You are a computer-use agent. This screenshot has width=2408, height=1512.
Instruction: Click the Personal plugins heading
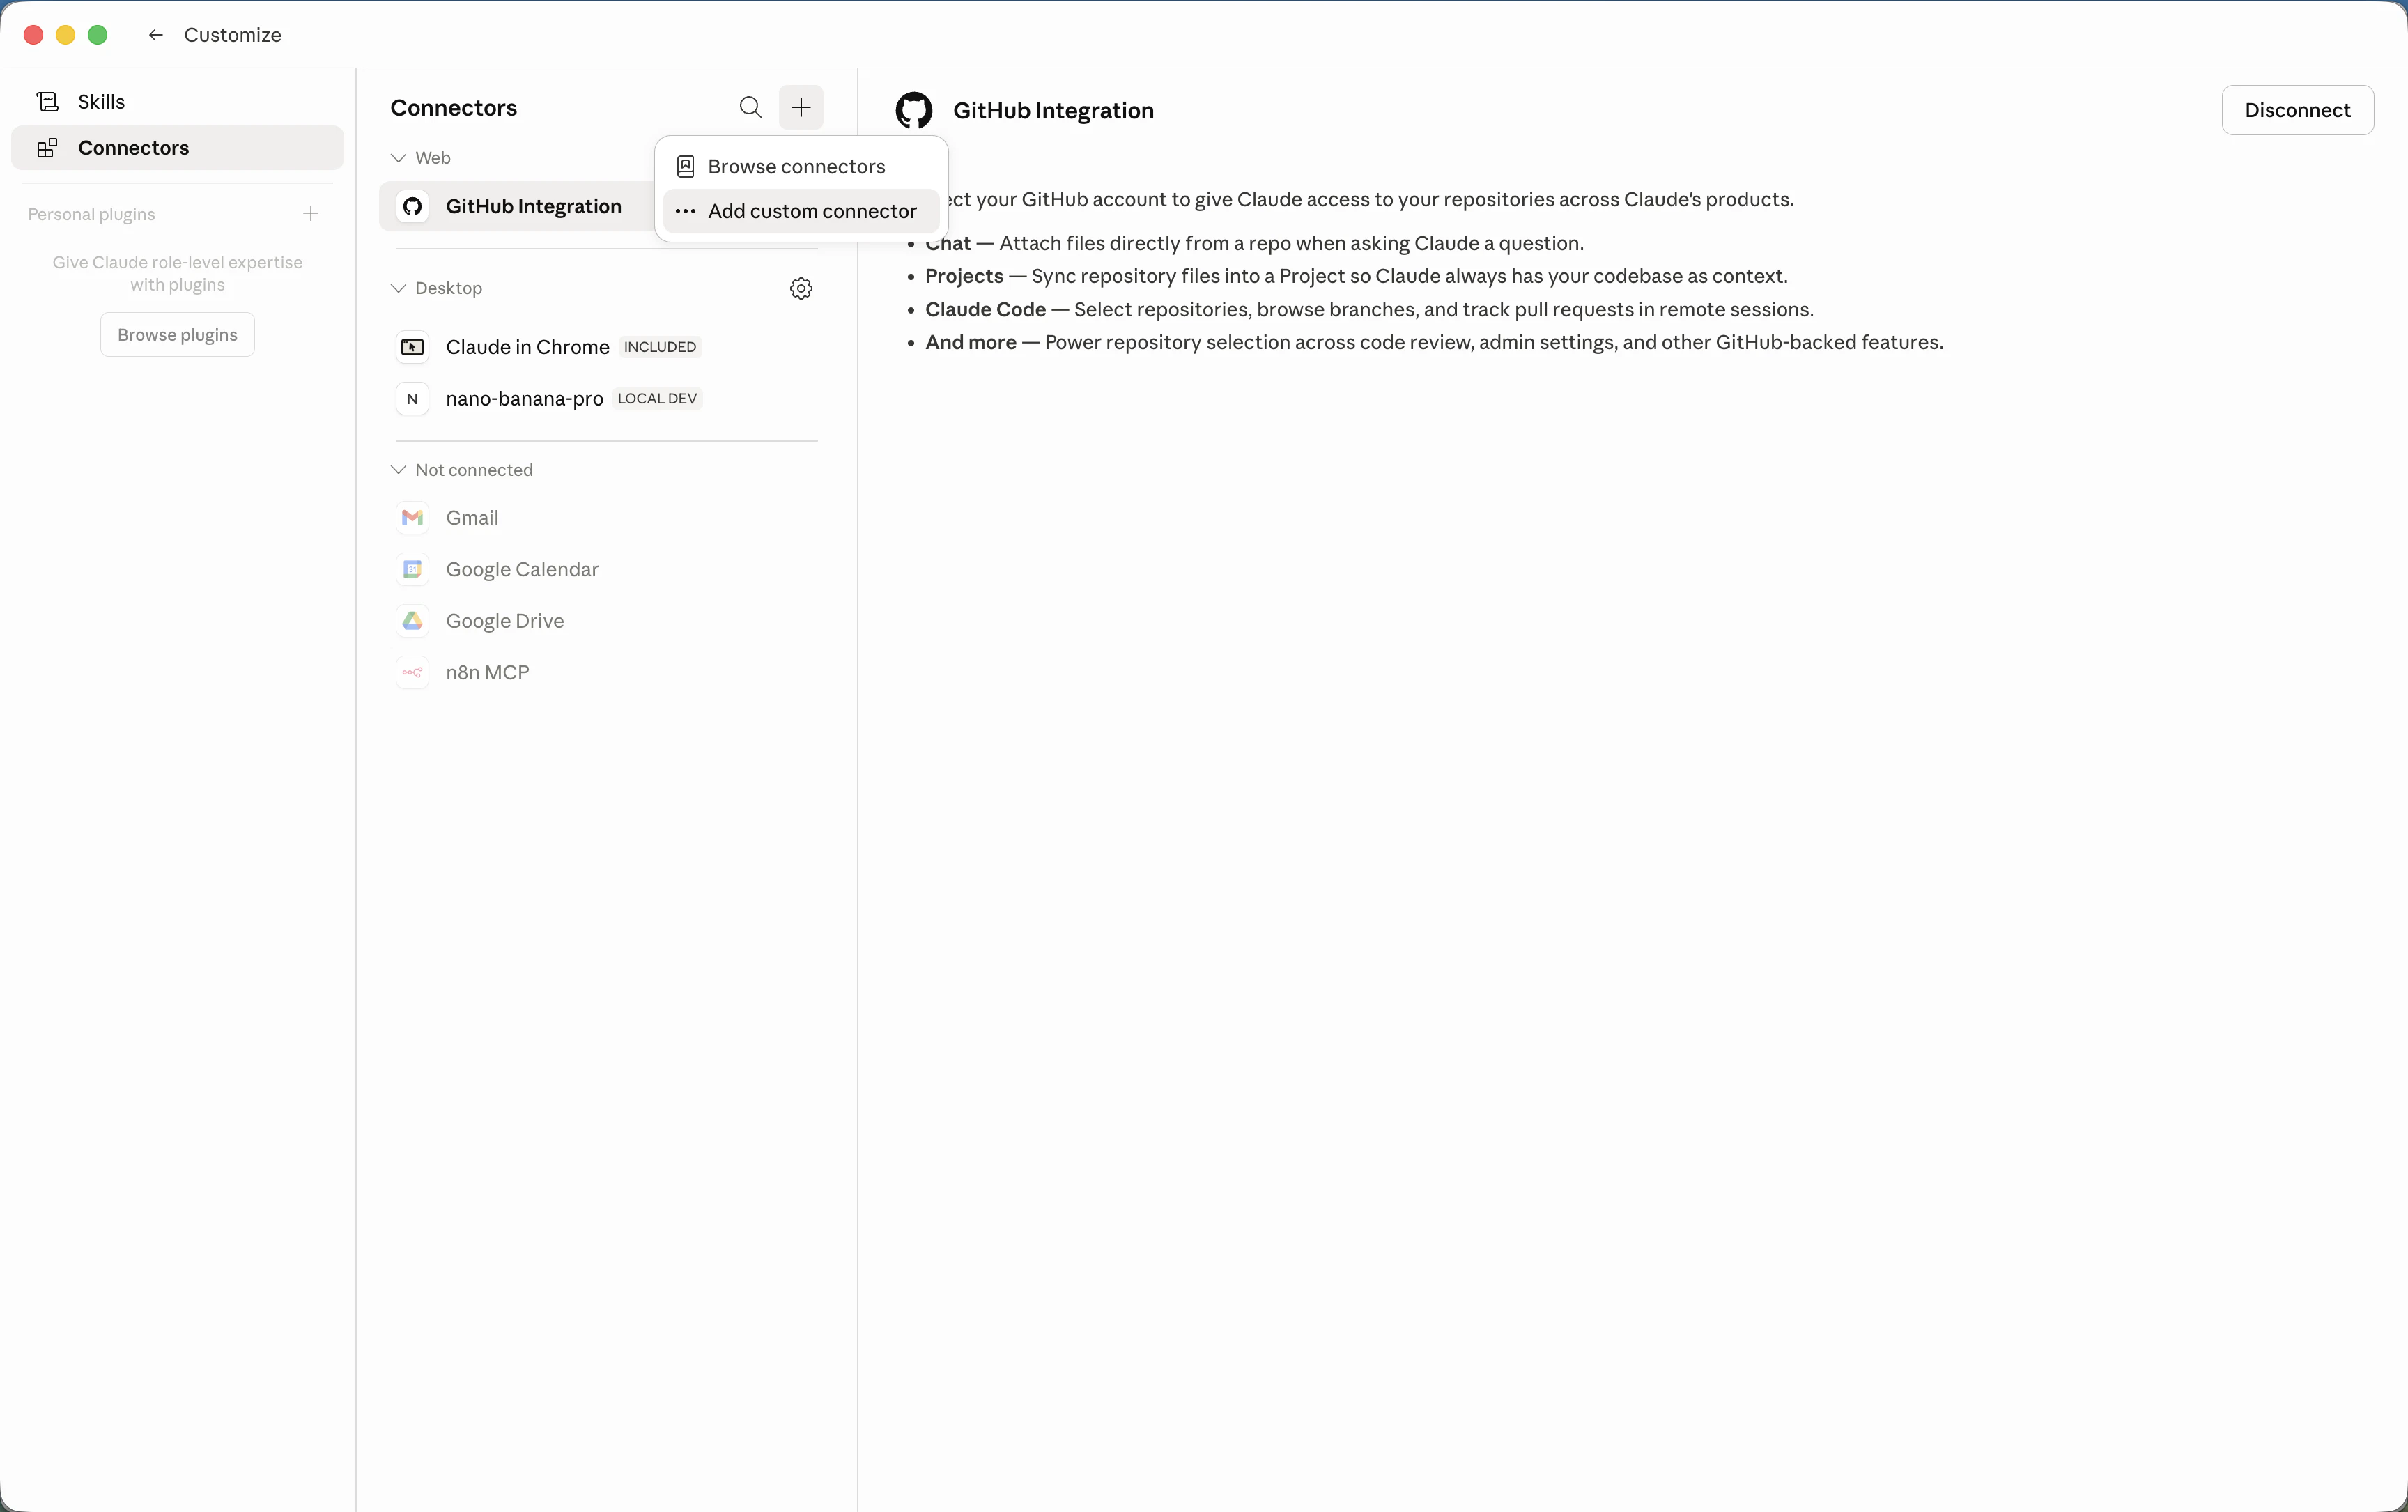point(91,214)
